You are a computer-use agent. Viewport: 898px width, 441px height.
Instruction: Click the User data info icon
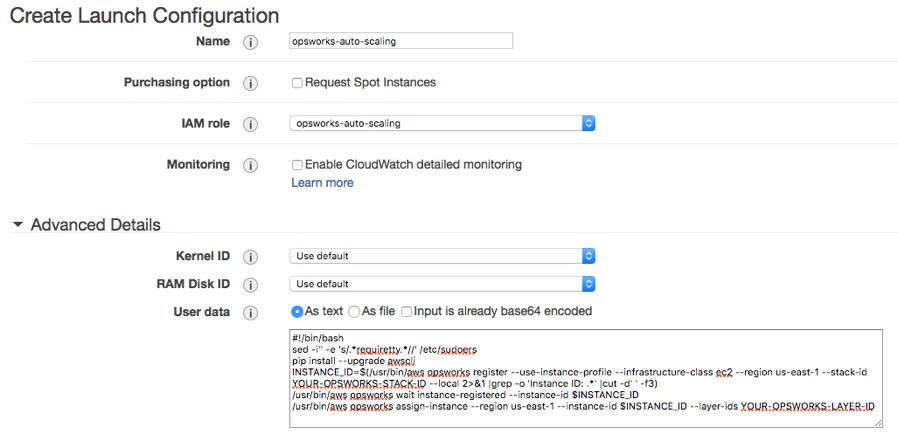point(250,313)
